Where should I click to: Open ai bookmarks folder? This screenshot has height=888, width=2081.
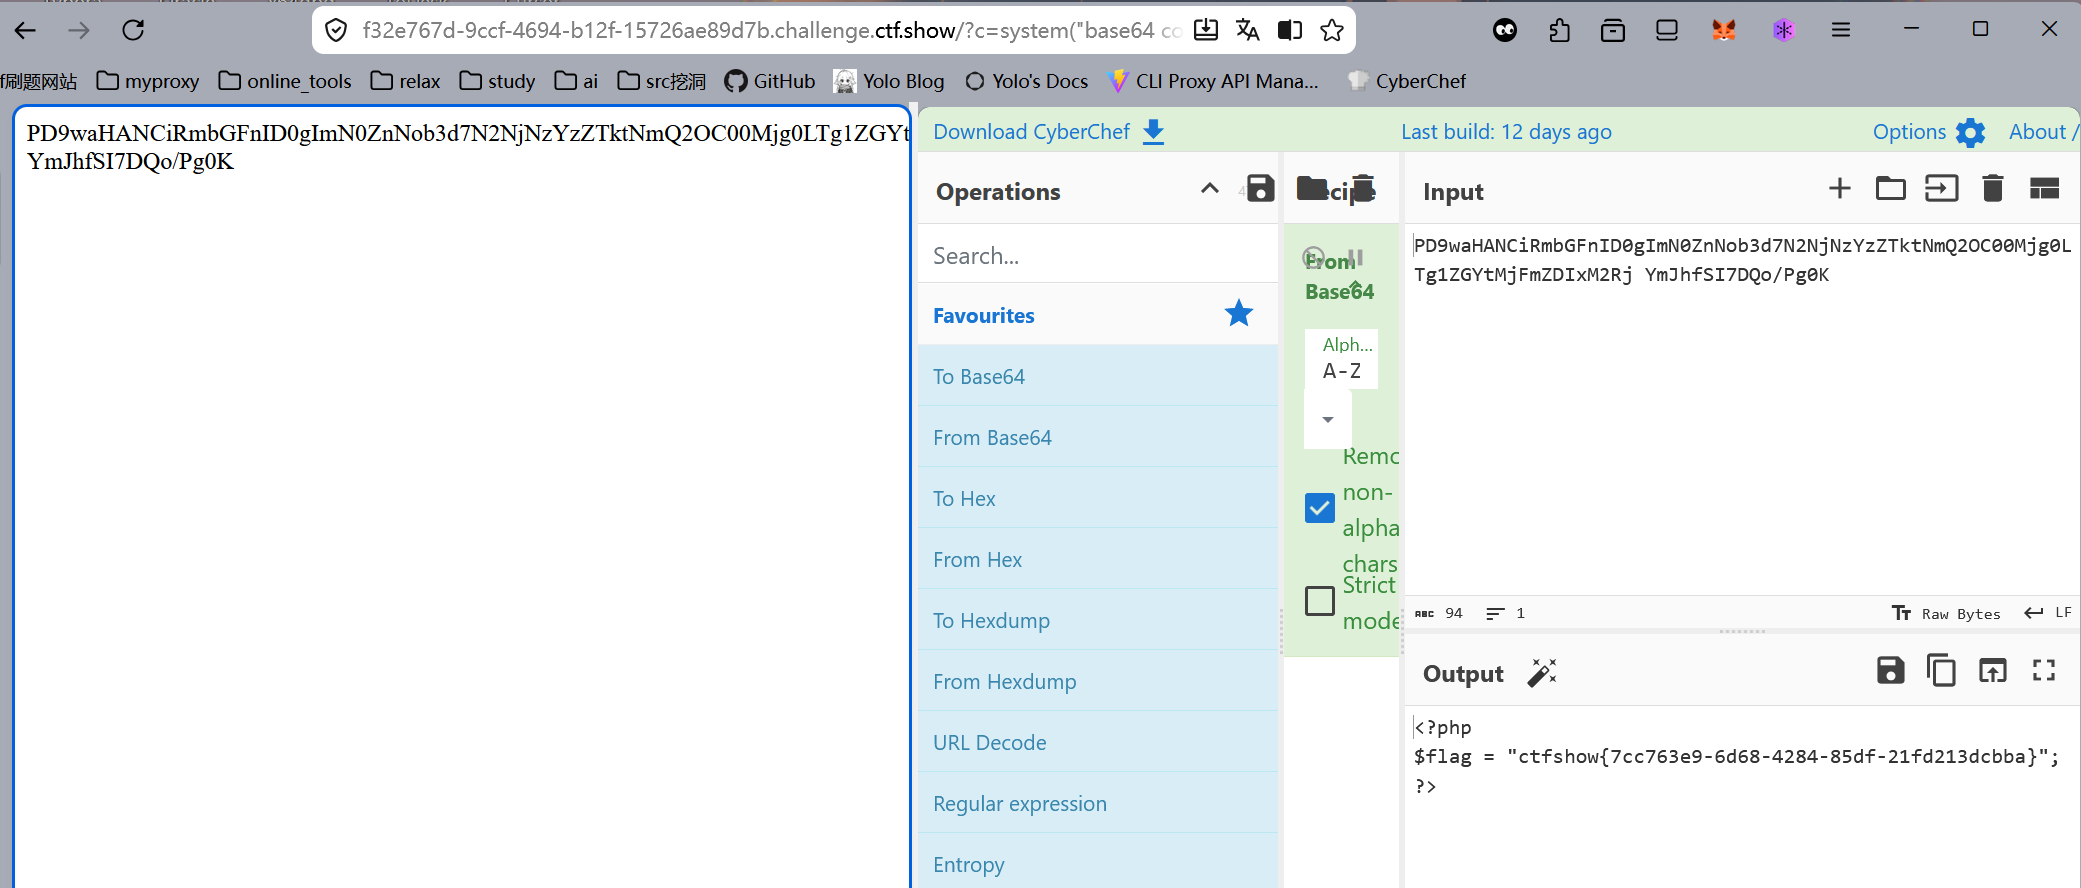click(x=576, y=81)
